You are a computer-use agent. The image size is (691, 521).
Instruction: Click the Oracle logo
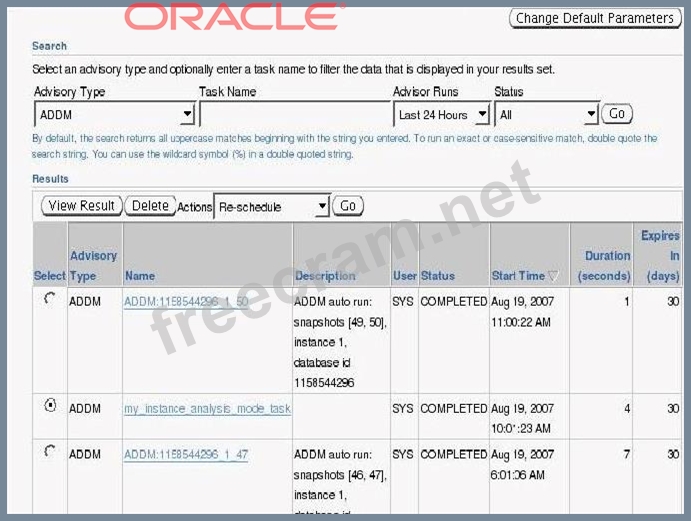[x=235, y=16]
